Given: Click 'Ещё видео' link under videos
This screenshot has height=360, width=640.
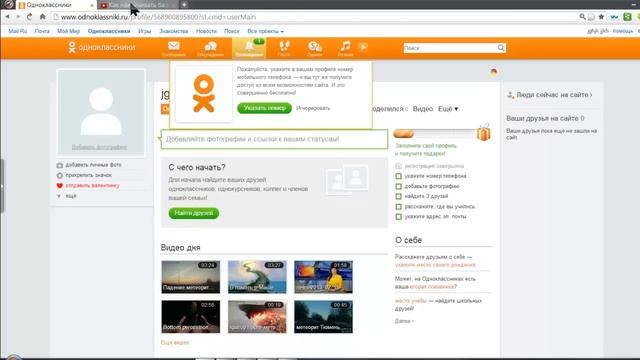Looking at the screenshot, I should (175, 342).
